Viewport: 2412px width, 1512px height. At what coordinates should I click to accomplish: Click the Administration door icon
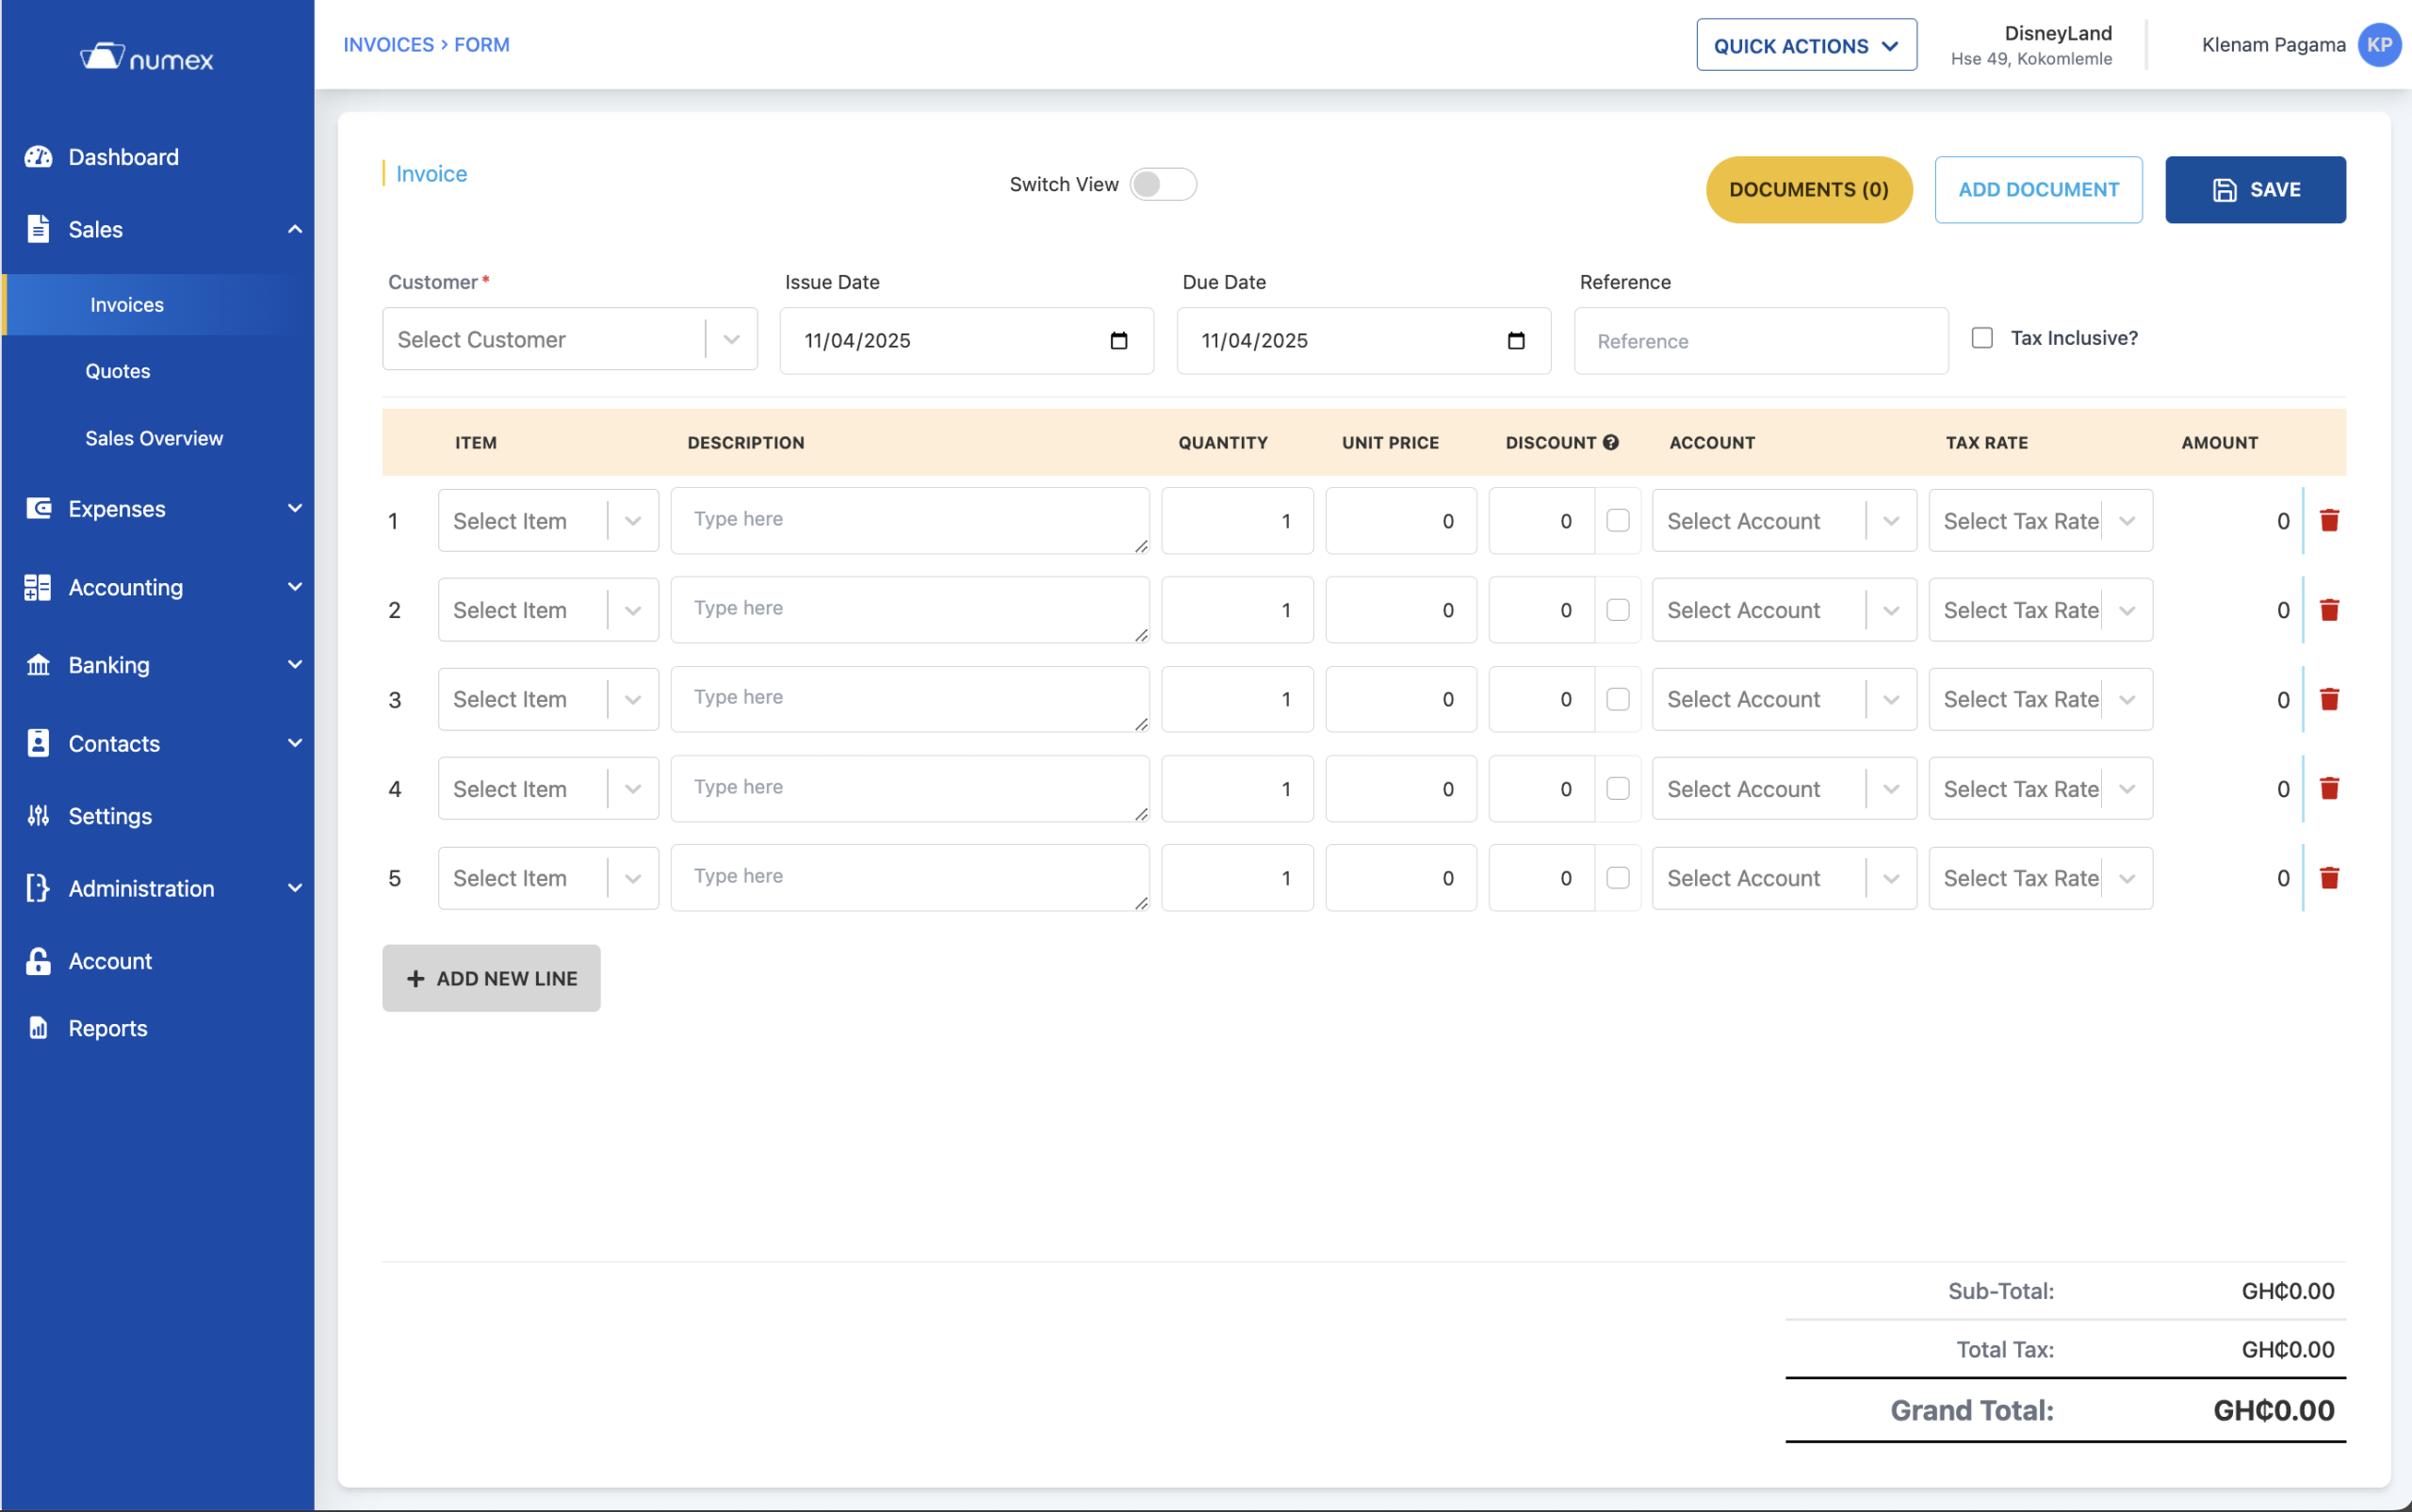[x=38, y=888]
